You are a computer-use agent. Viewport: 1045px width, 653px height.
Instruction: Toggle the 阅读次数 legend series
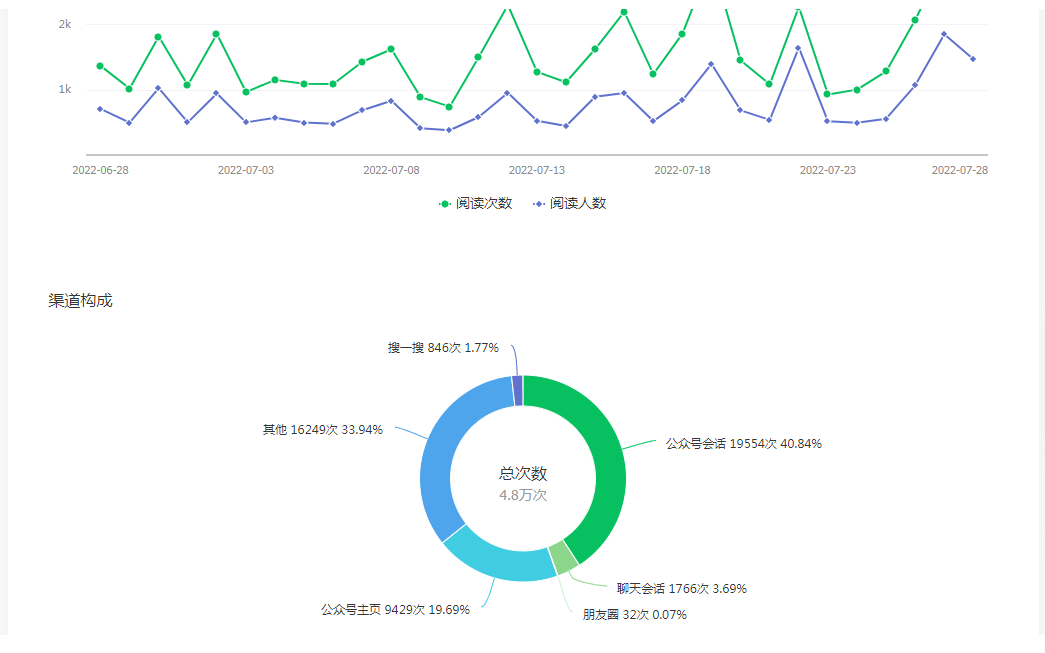coord(475,203)
